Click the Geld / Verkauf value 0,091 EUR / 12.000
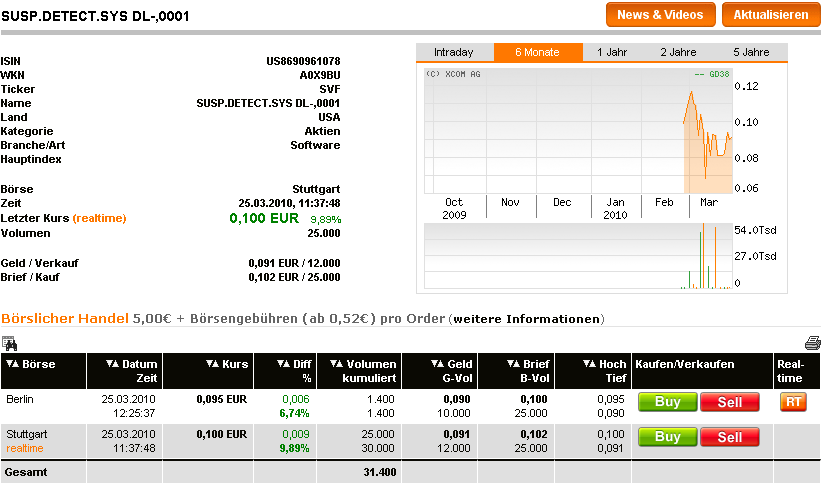This screenshot has width=823, height=489. 294,263
